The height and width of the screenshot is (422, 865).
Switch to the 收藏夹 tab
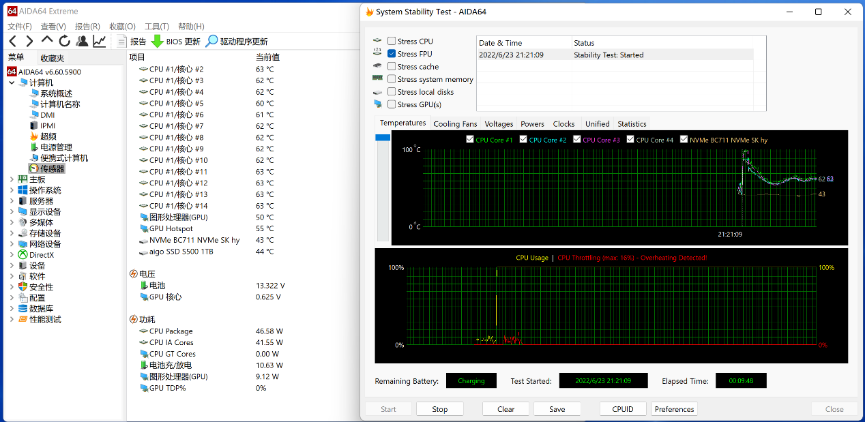[x=52, y=58]
